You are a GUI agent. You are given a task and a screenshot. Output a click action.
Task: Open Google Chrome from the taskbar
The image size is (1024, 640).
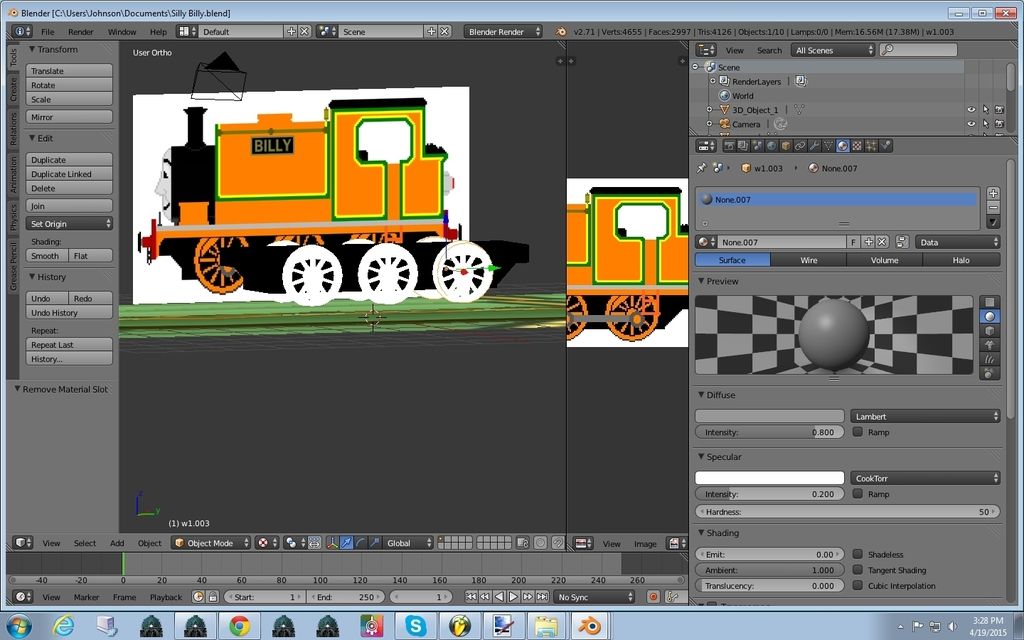239,626
